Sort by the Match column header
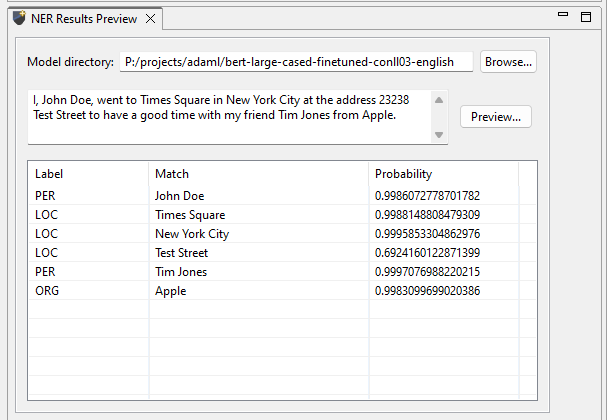The width and height of the screenshot is (607, 420). tap(258, 173)
